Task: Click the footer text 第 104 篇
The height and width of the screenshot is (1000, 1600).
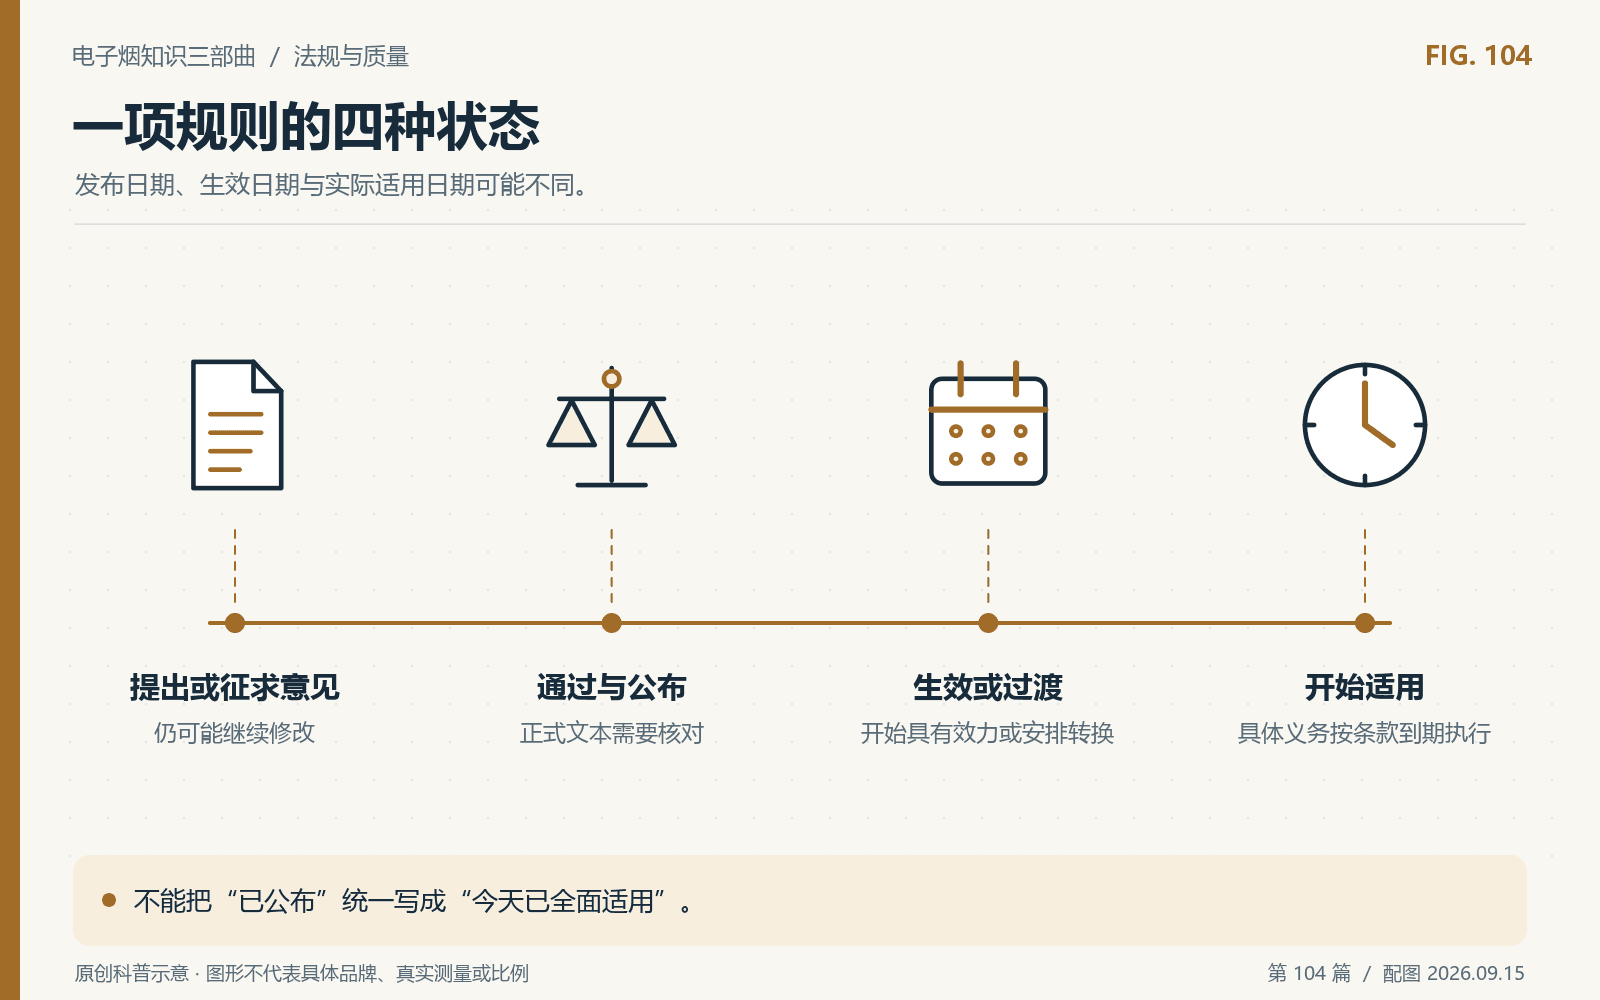Action: 1309,973
